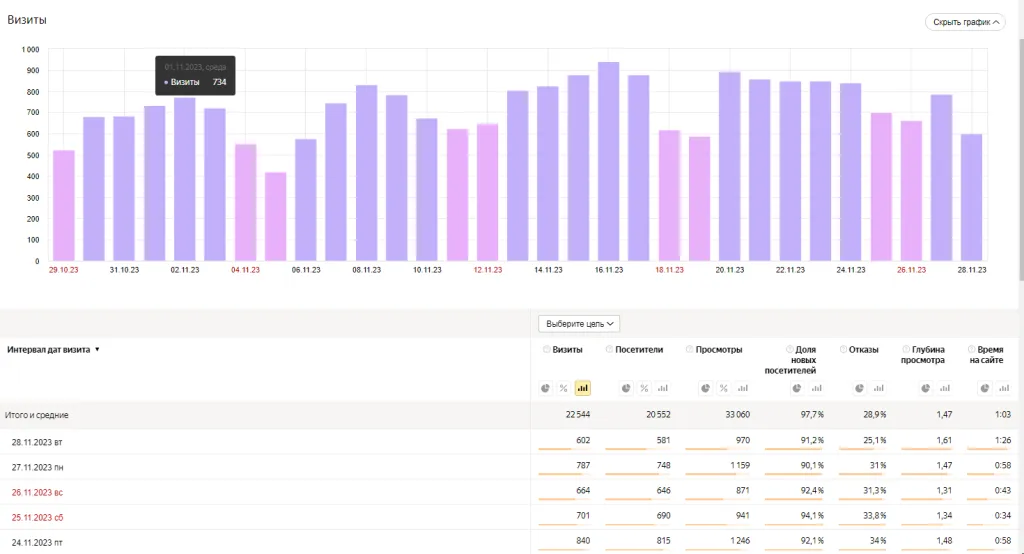
Task: Select pie chart icon under Доля новых посетителей
Action: (x=797, y=388)
